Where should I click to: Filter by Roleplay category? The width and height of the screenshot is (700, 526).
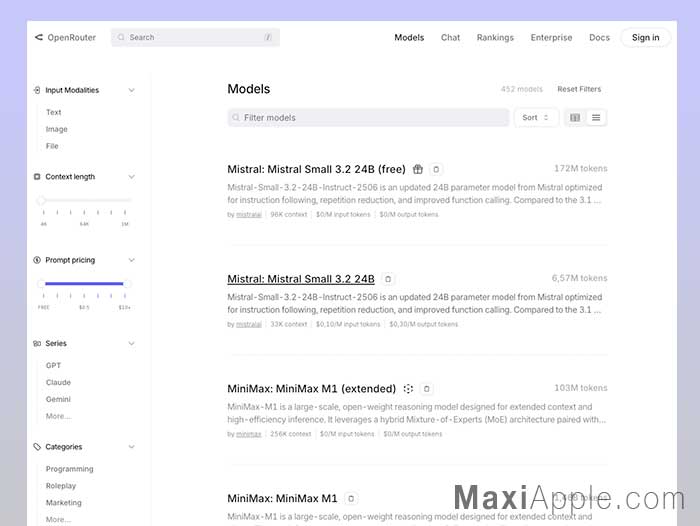(x=61, y=486)
